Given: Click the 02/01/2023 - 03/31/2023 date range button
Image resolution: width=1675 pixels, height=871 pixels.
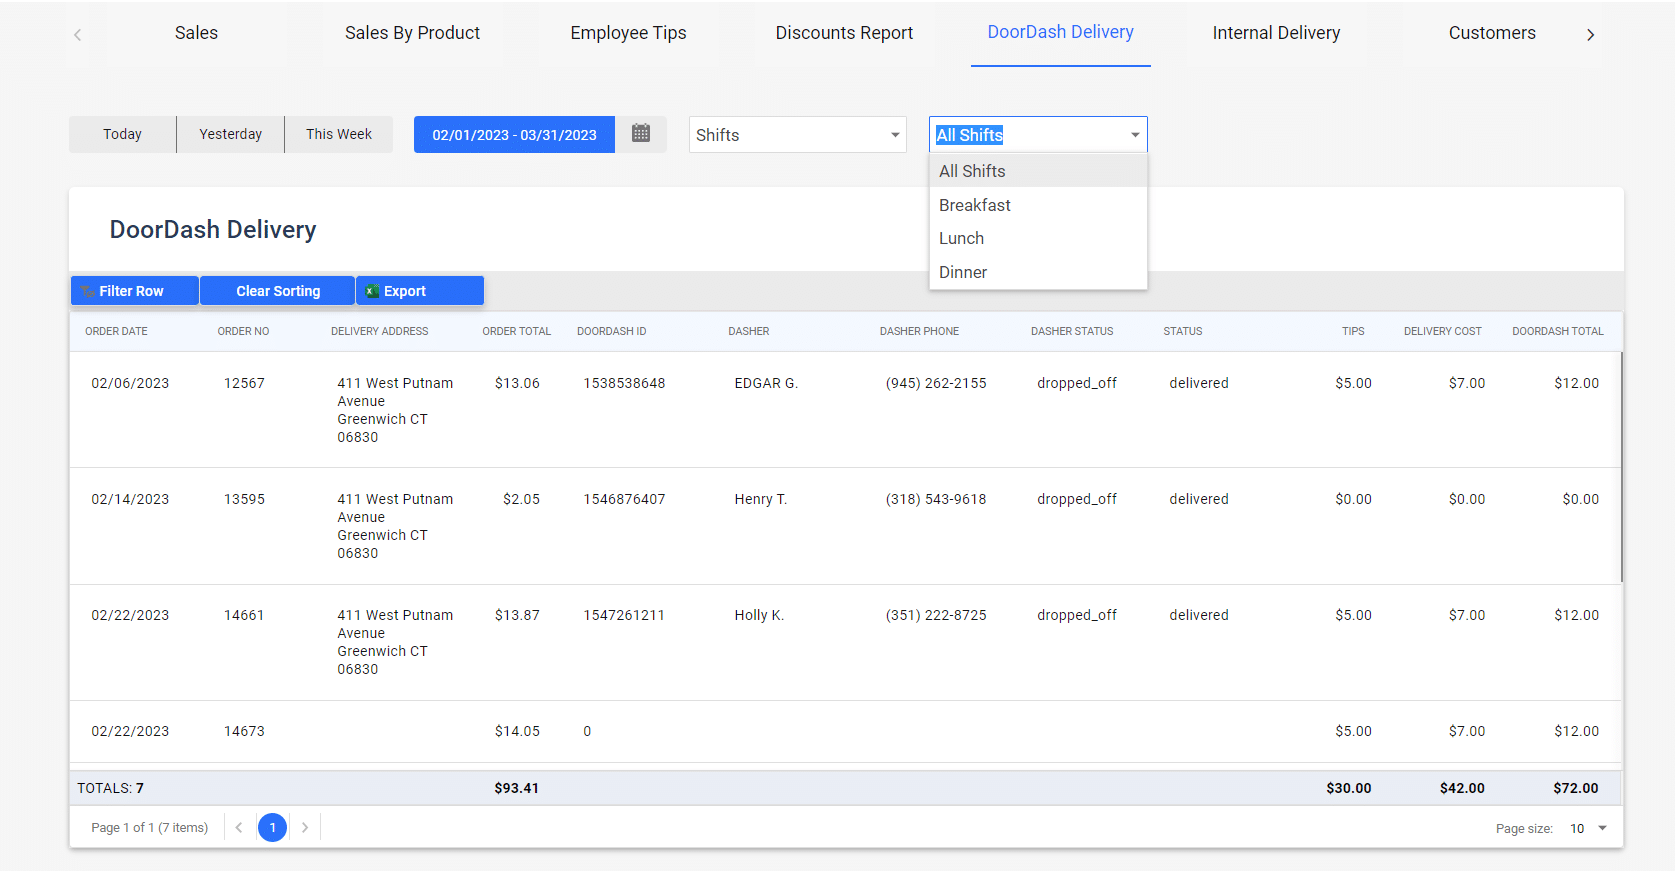Looking at the screenshot, I should pos(514,134).
